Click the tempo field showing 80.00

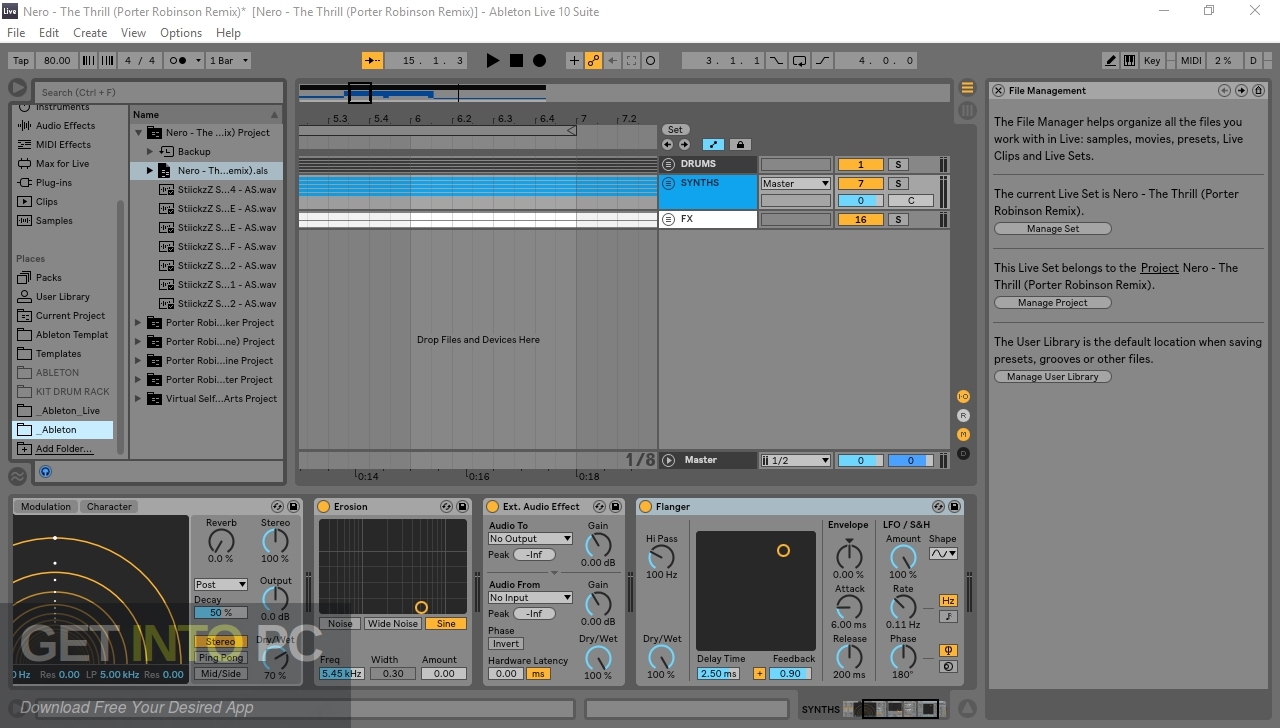pyautogui.click(x=57, y=61)
